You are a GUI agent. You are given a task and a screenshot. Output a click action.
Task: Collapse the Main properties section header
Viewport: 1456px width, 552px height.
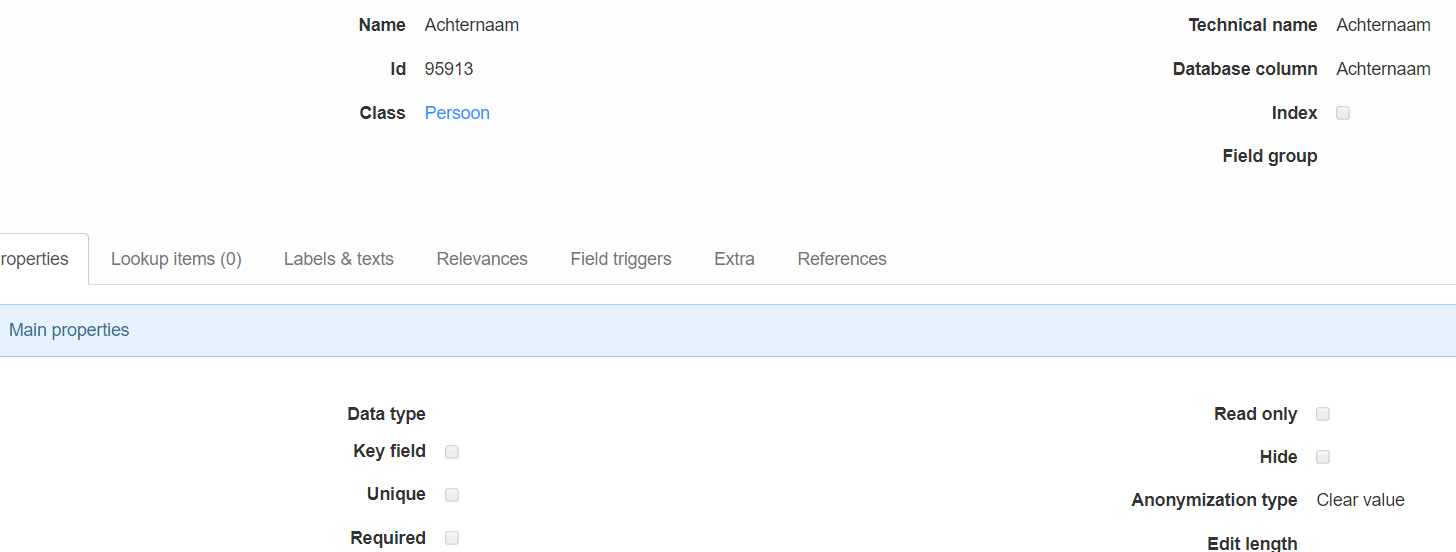(x=69, y=330)
